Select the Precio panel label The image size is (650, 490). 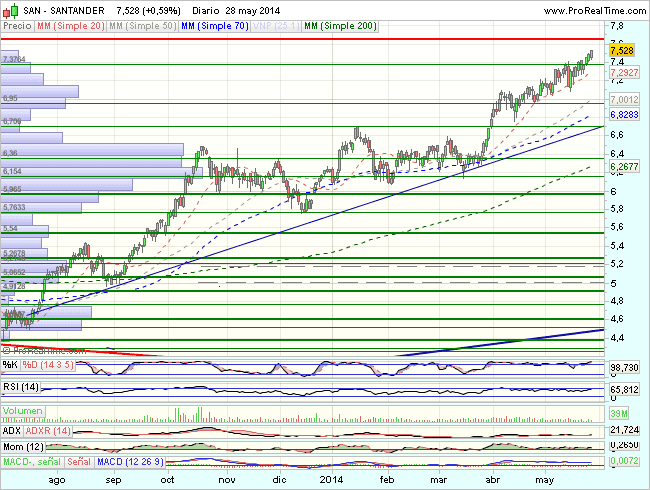click(x=16, y=25)
